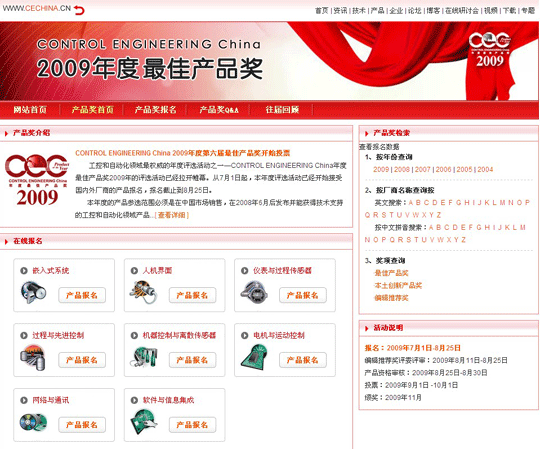
Task: Open the 最佳产品奖 award link
Action: tap(392, 273)
